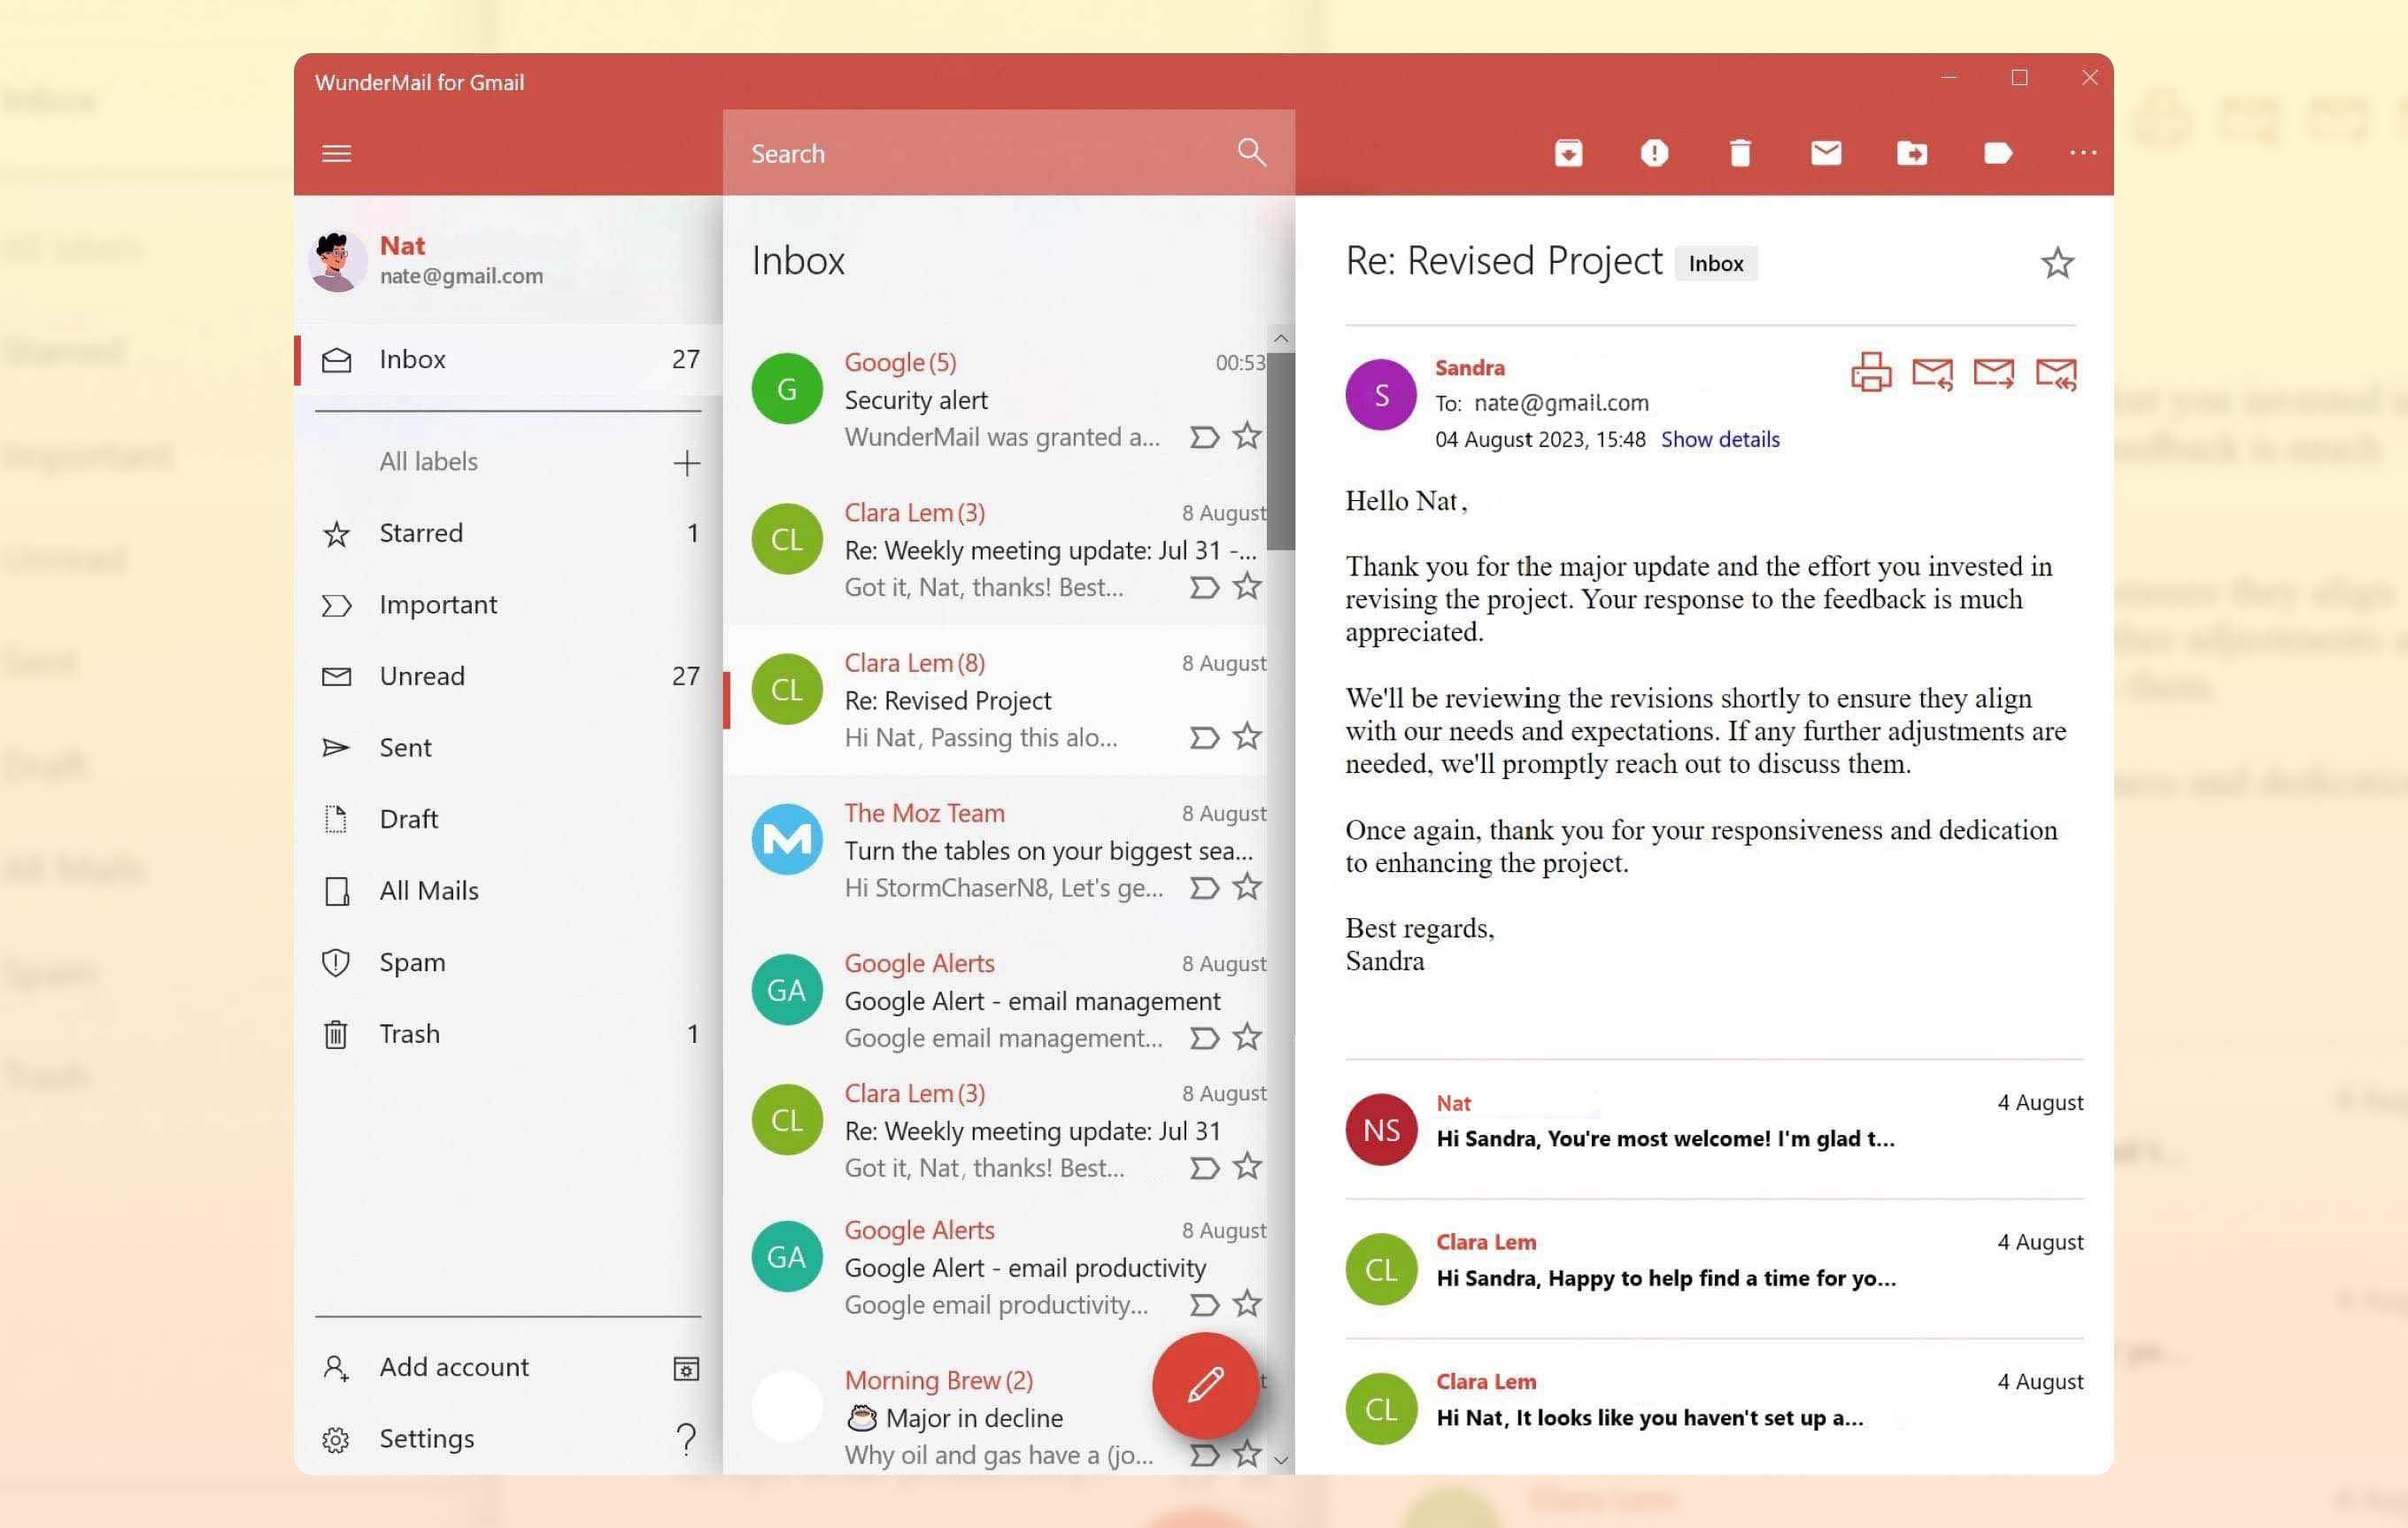Open the hamburger navigation menu
The image size is (2408, 1528).
[336, 153]
